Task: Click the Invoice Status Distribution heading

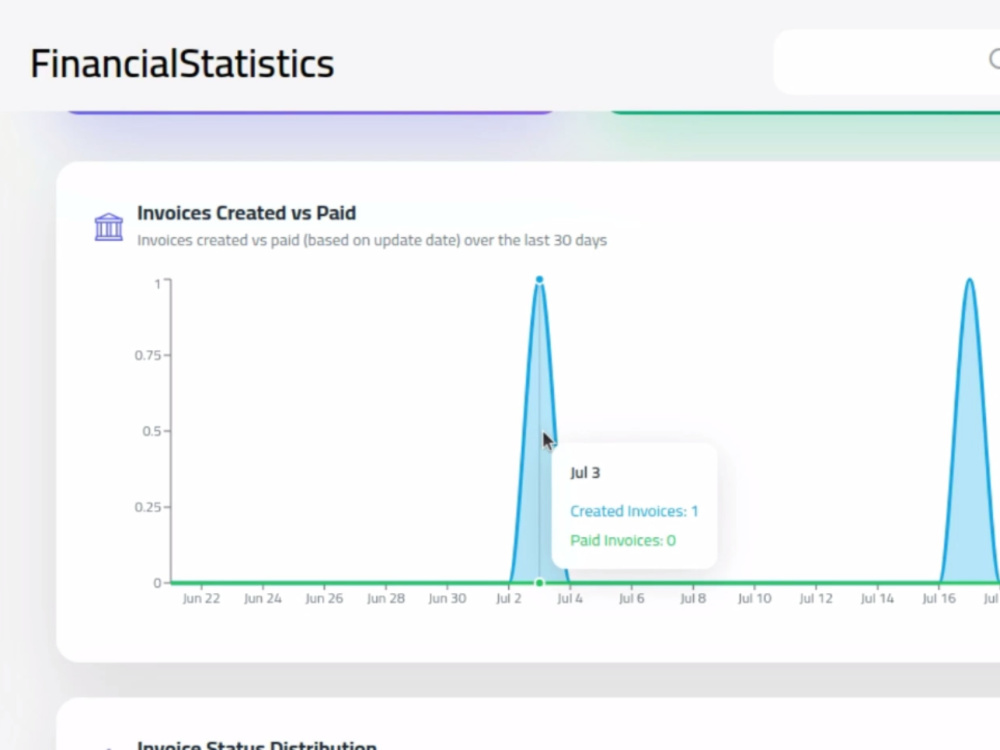Action: pos(257,745)
